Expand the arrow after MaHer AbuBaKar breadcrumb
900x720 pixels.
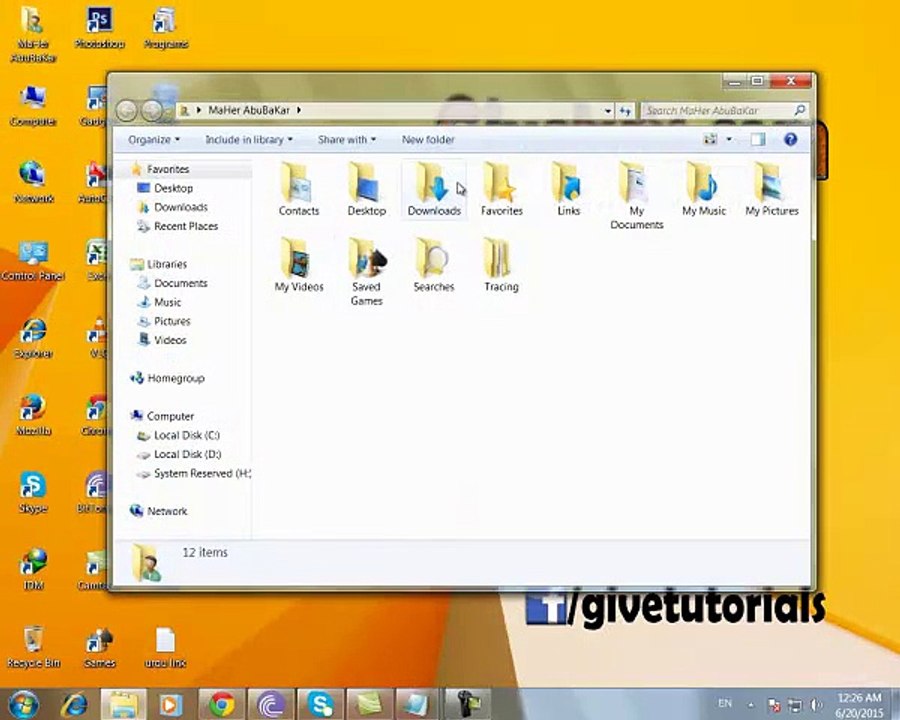tap(299, 110)
